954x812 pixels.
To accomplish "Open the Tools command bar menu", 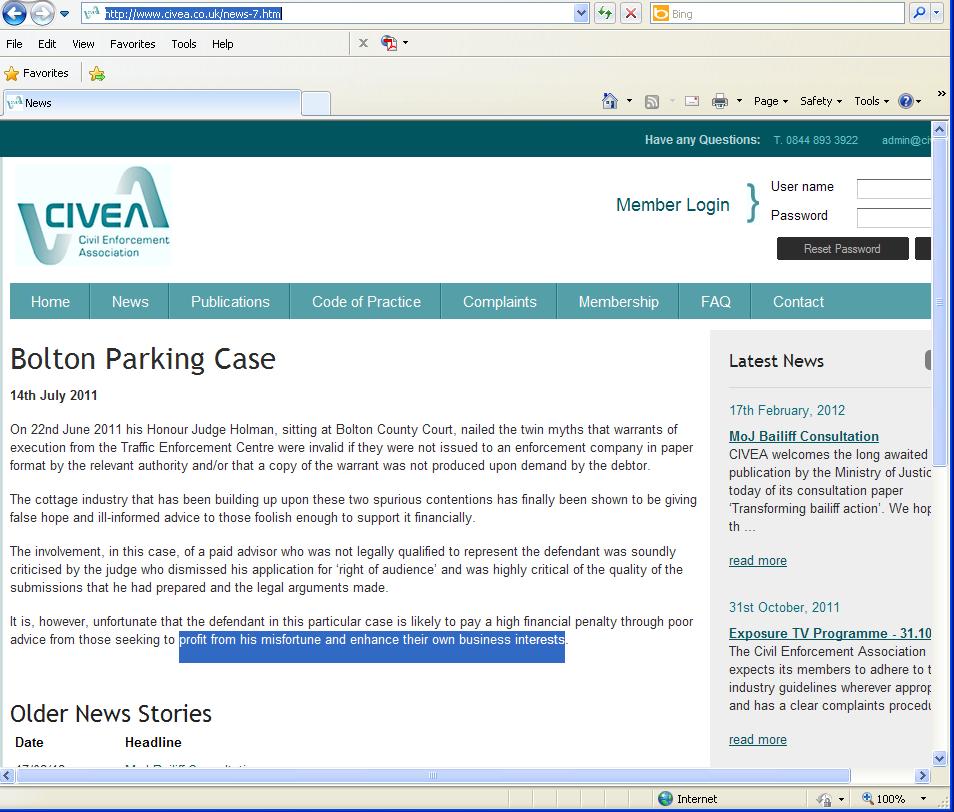I will coord(872,101).
